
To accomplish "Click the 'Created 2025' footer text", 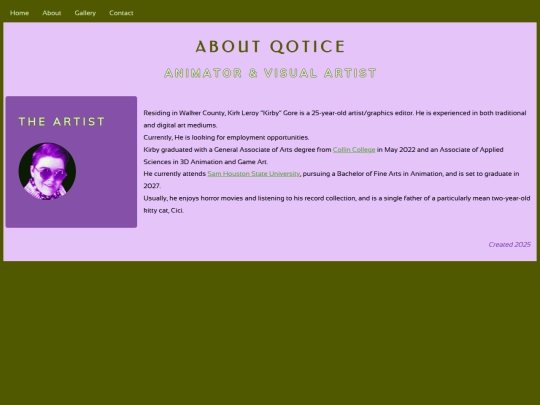I will [509, 245].
